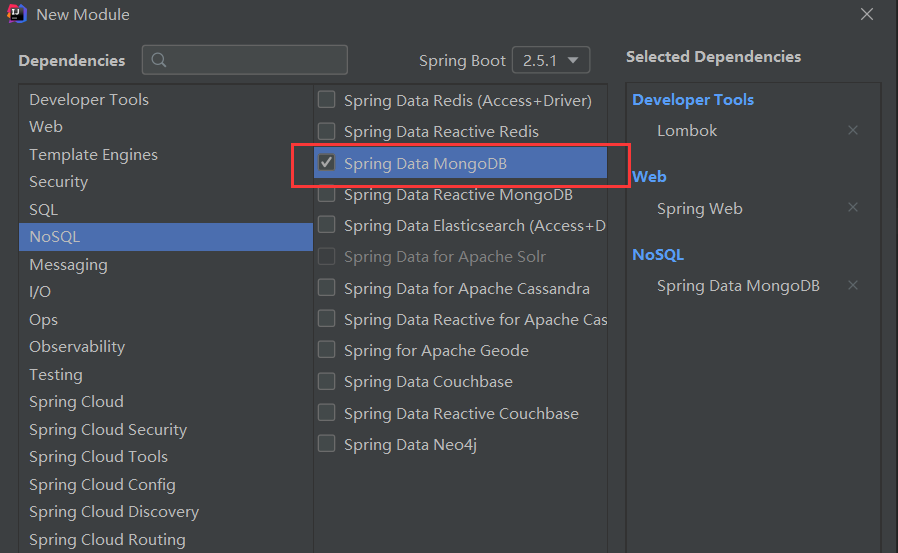
Task: Select the Web category in the list
Action: [166, 127]
